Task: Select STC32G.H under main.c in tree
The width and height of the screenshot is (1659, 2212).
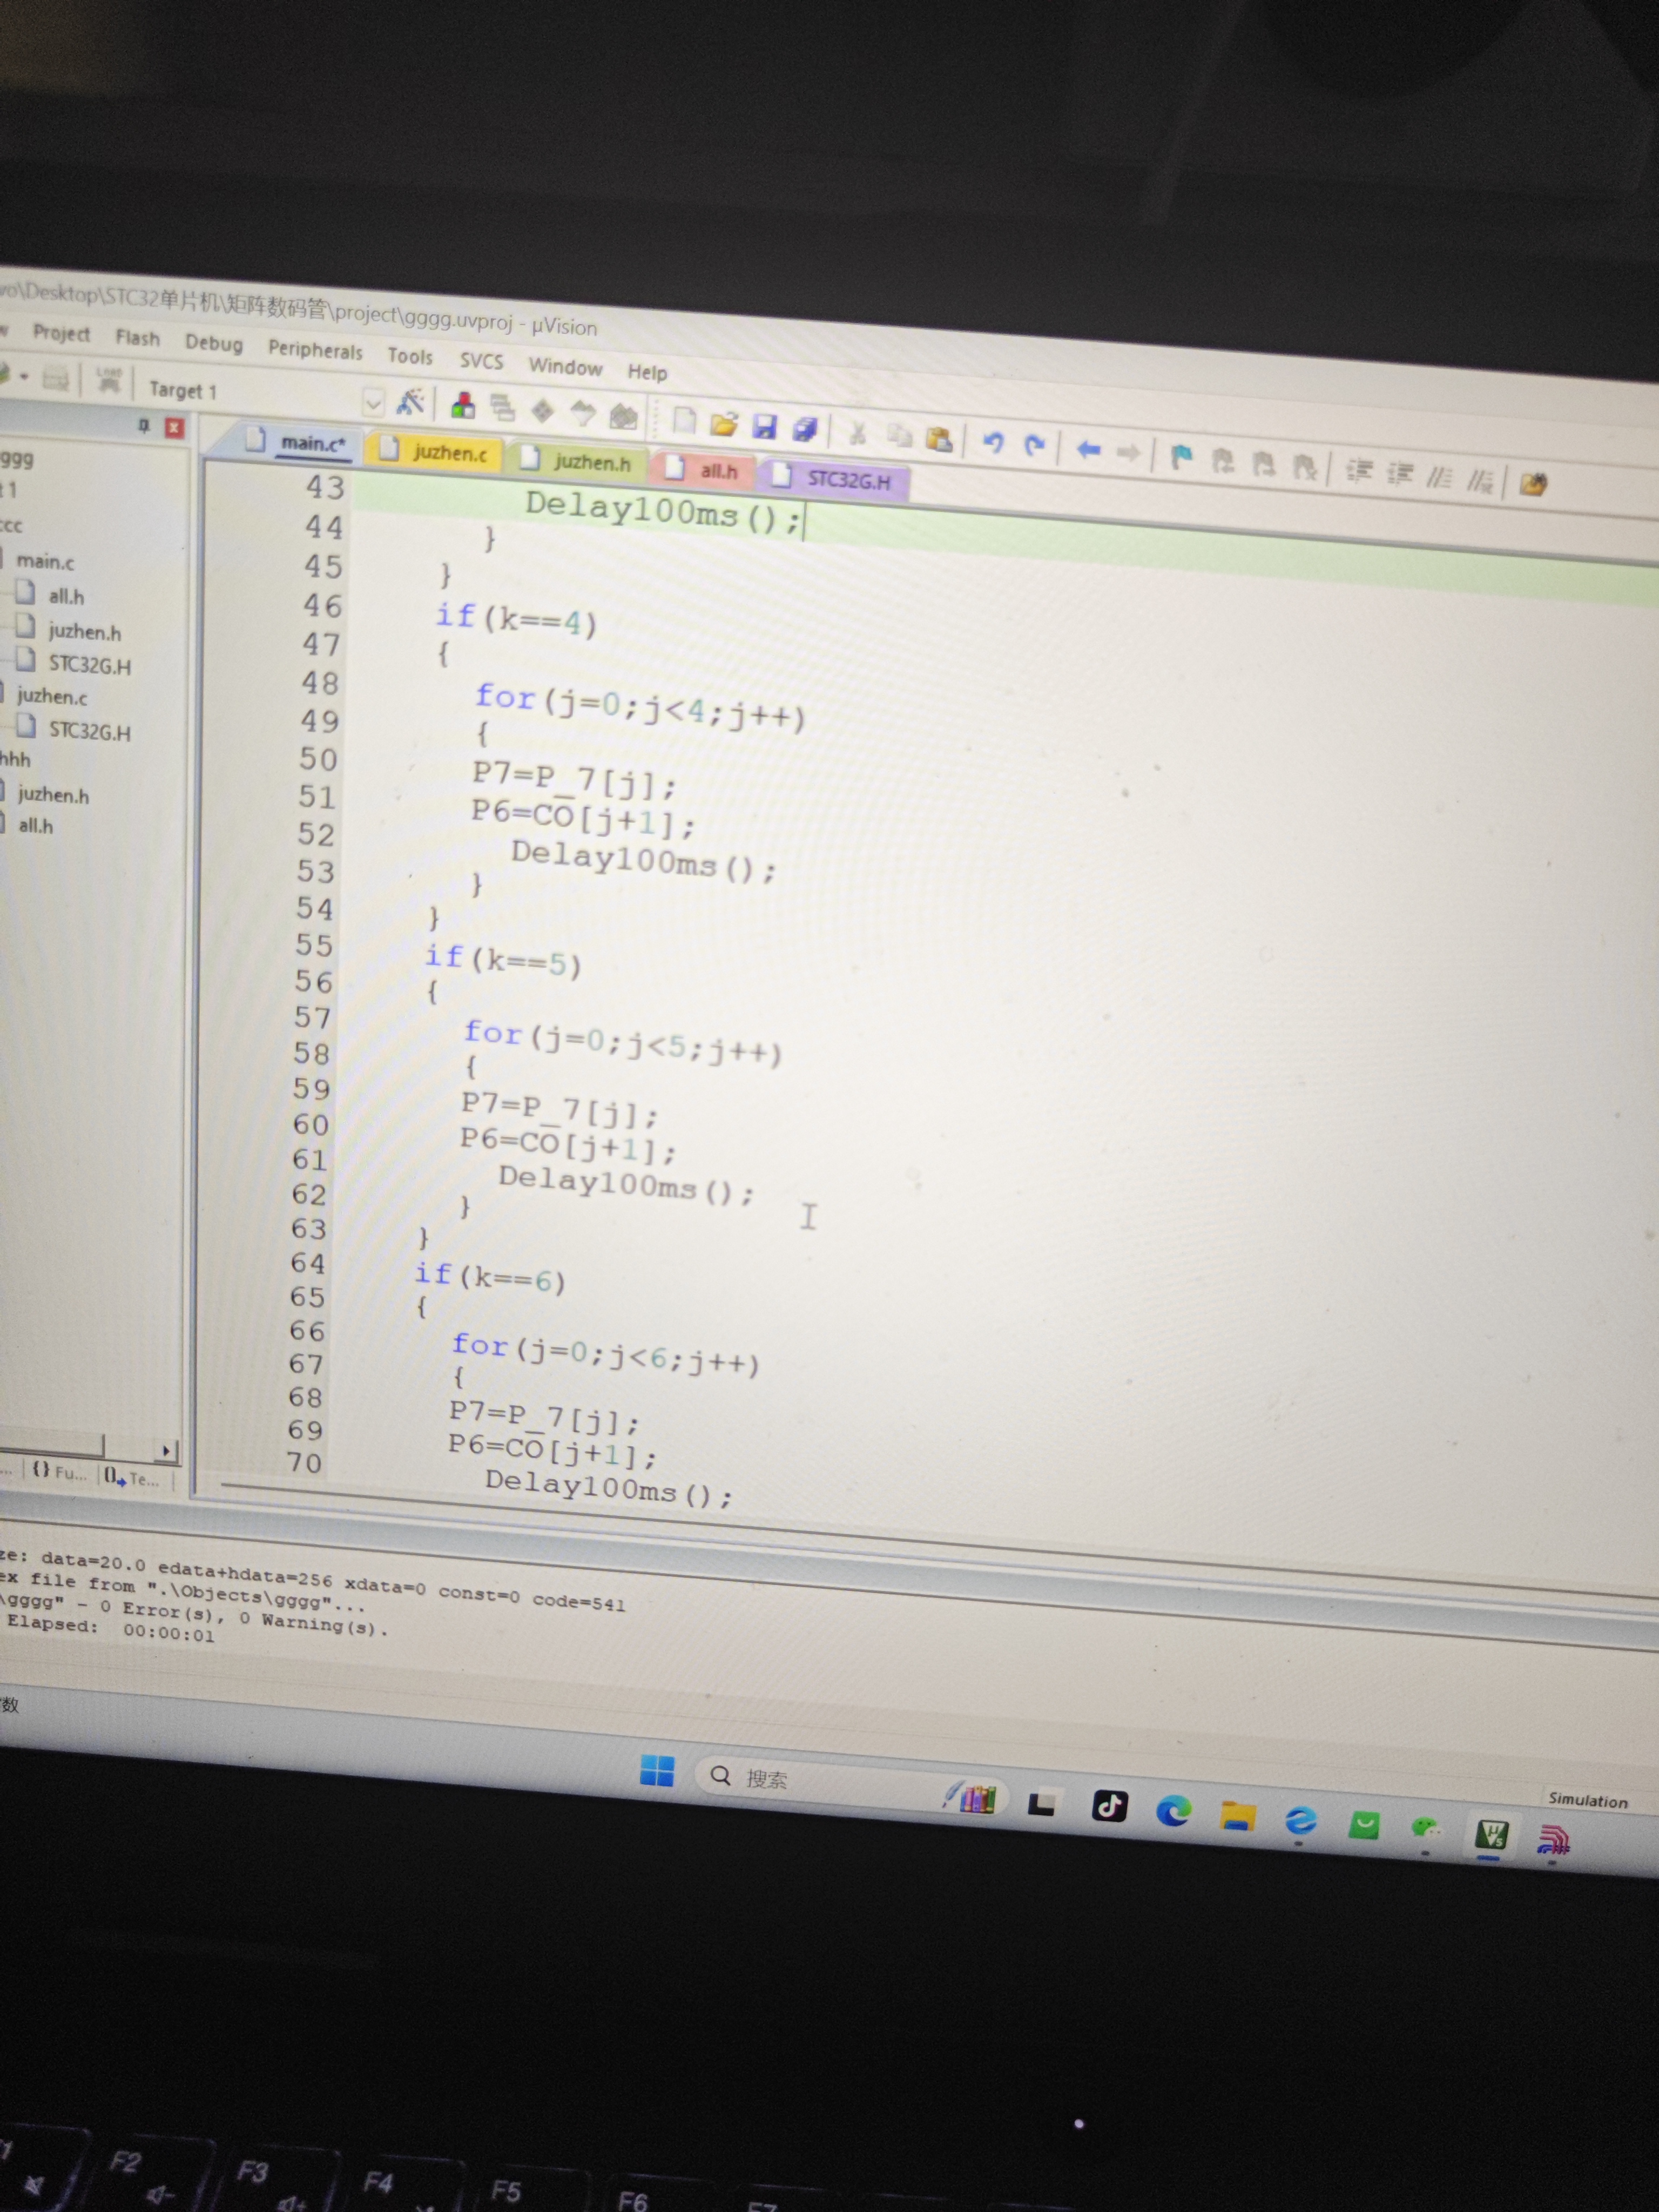Action: [x=90, y=665]
